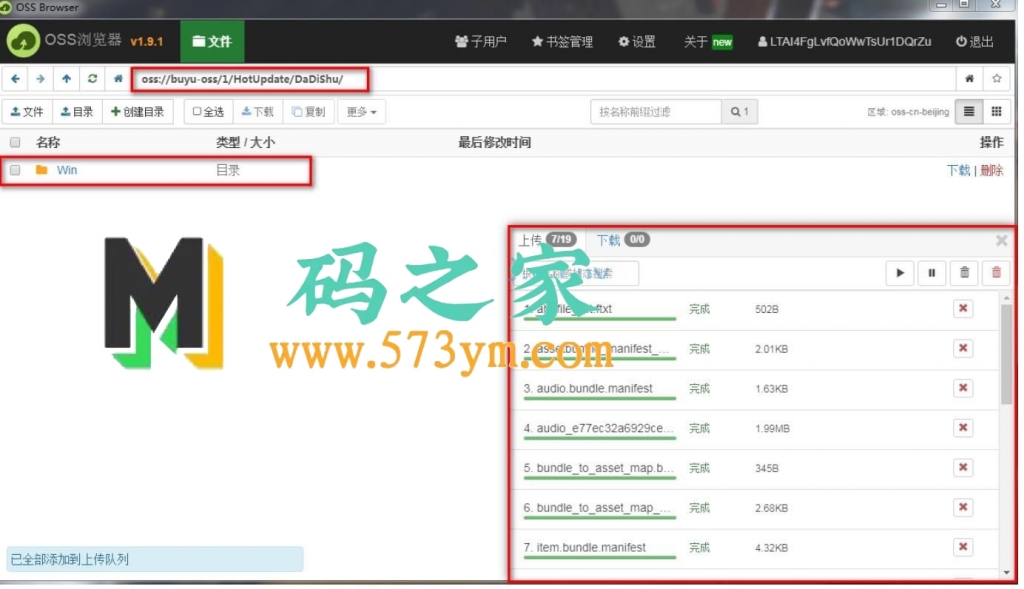Expand the 更多 dropdown

point(362,112)
